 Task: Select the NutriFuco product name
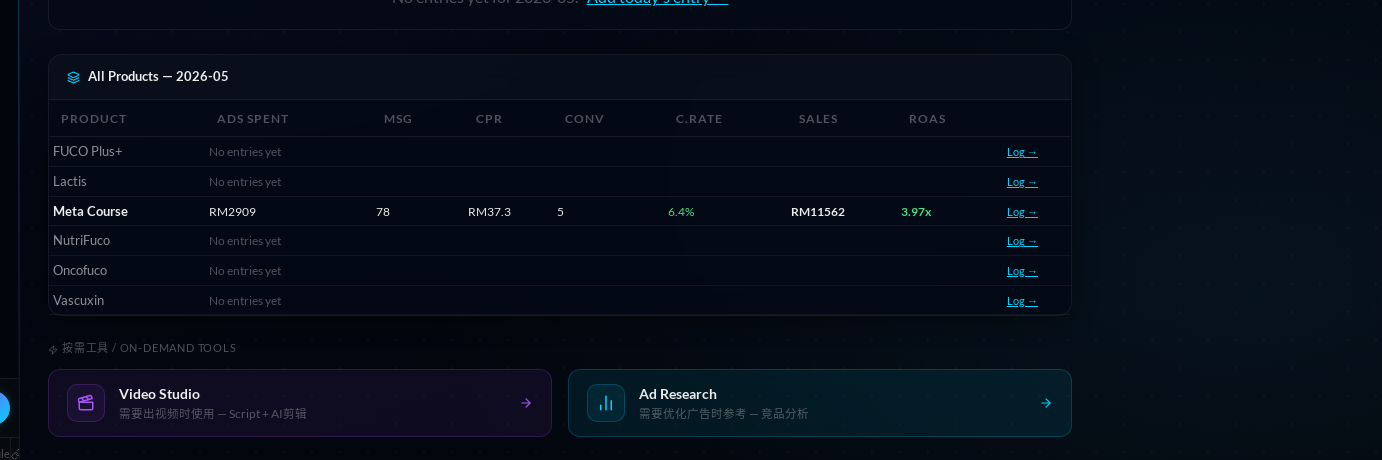click(81, 241)
